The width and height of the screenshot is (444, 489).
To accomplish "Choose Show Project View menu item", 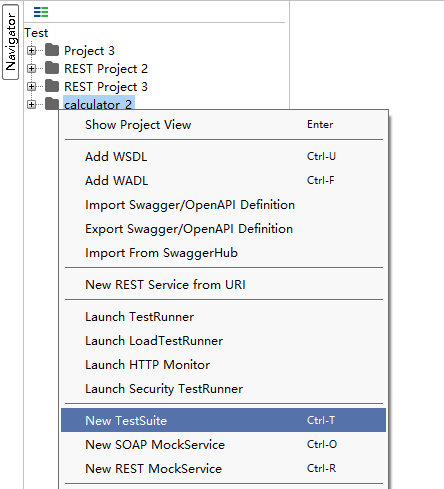I will pyautogui.click(x=223, y=125).
